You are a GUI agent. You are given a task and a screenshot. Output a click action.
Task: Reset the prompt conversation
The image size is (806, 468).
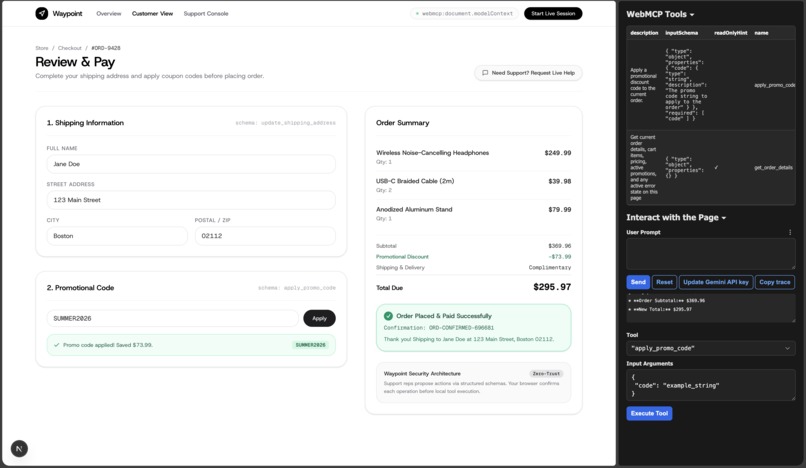[664, 282]
